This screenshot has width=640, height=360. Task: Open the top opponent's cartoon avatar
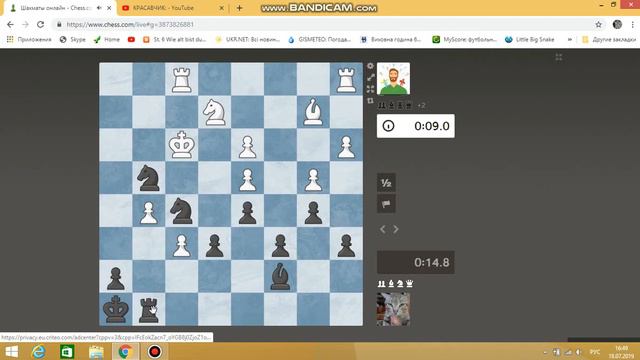(x=393, y=78)
